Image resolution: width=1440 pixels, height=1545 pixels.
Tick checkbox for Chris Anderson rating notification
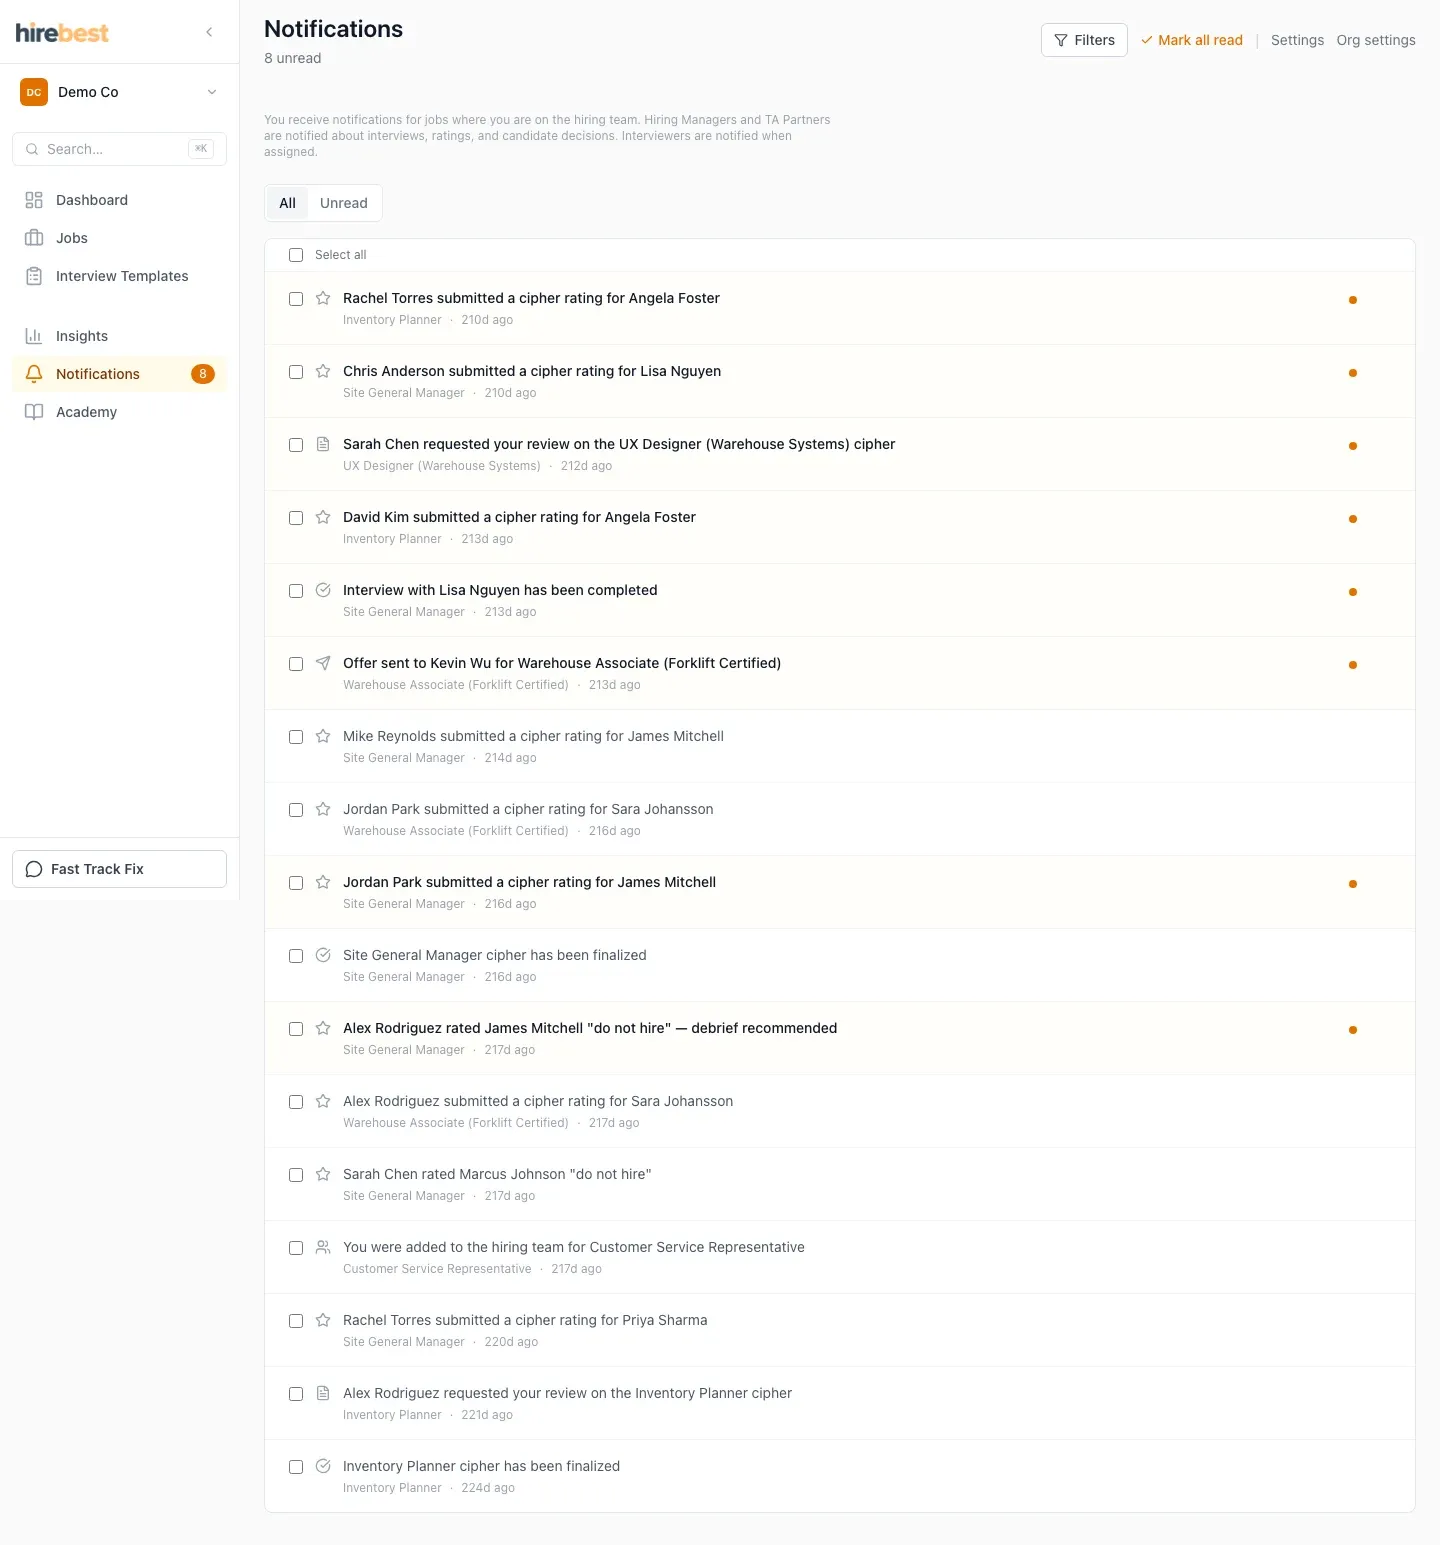(296, 372)
